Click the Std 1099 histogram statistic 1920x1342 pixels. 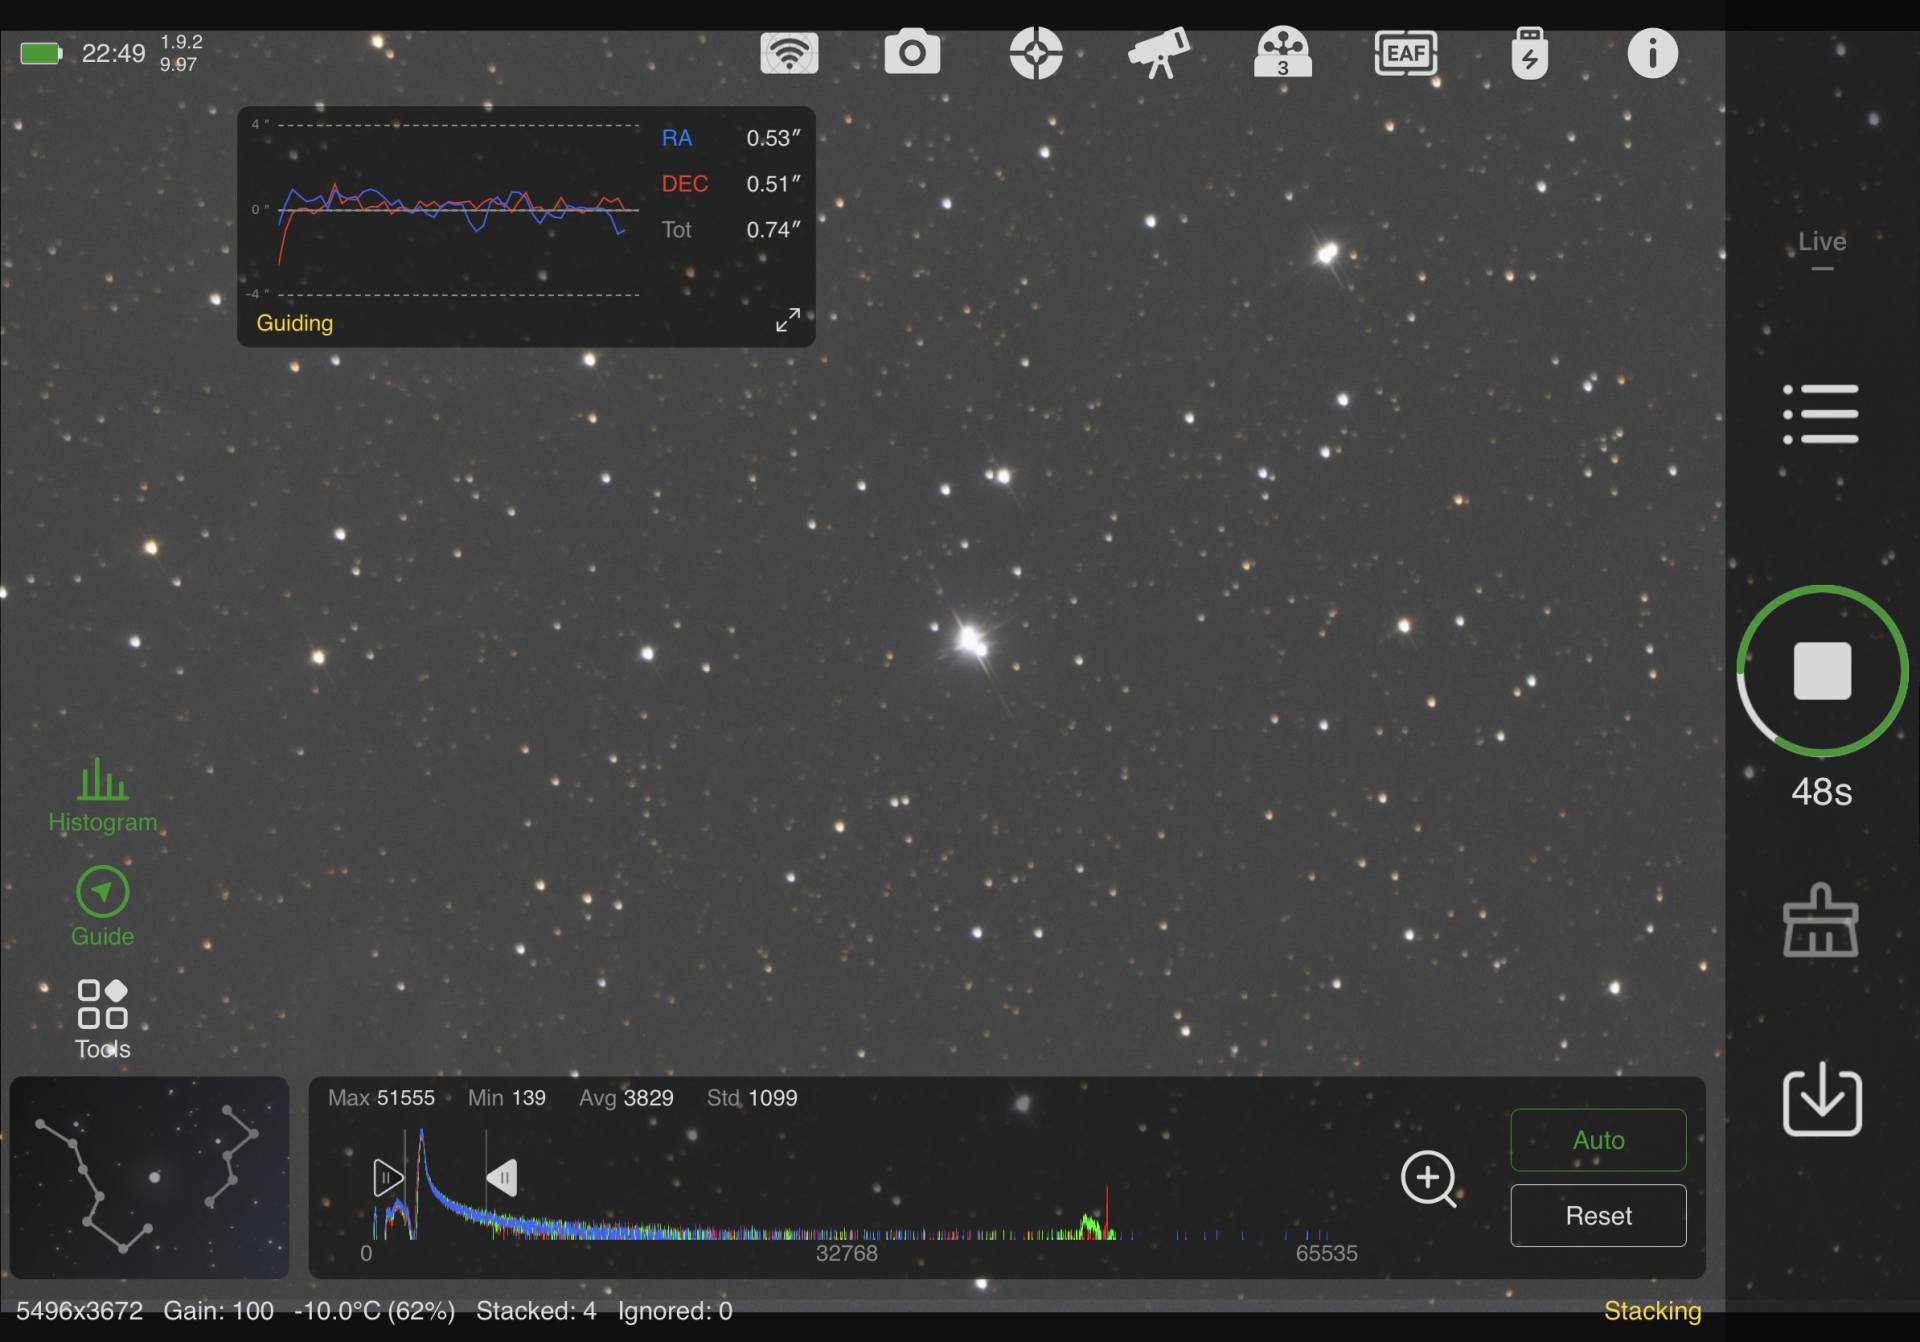click(x=752, y=1098)
